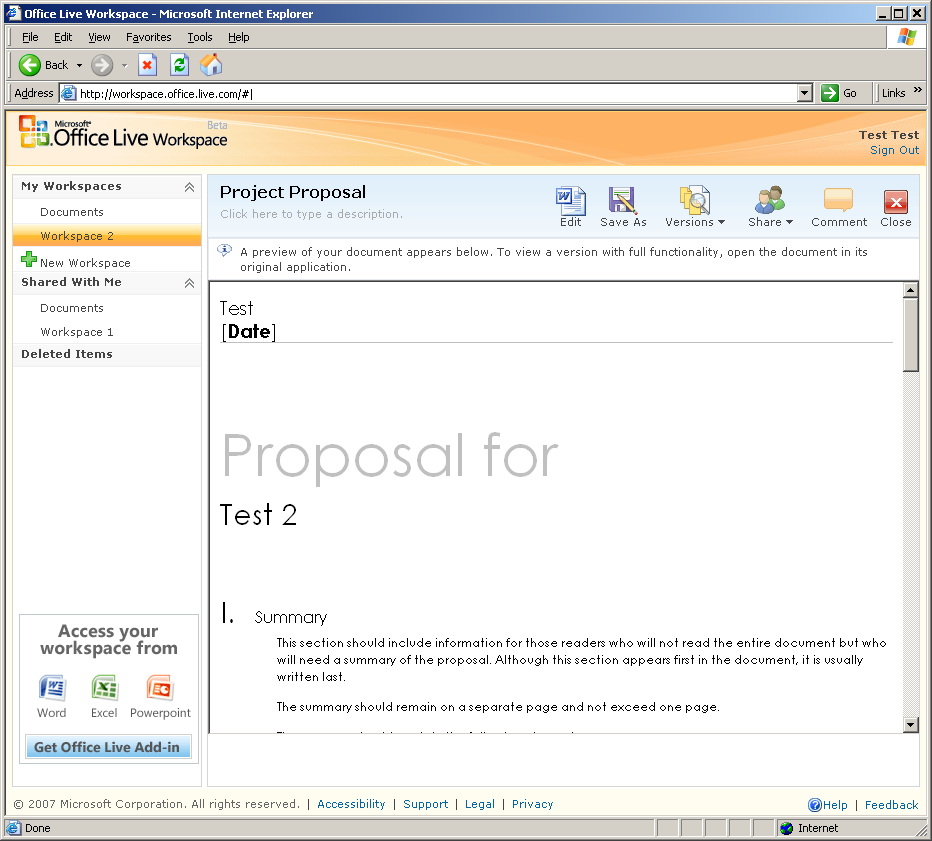Click the Stop loading red X icon
This screenshot has width=932, height=841.
pyautogui.click(x=147, y=65)
